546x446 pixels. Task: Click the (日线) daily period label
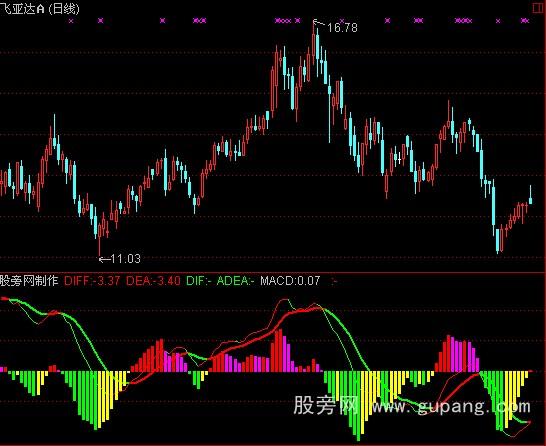[x=64, y=9]
